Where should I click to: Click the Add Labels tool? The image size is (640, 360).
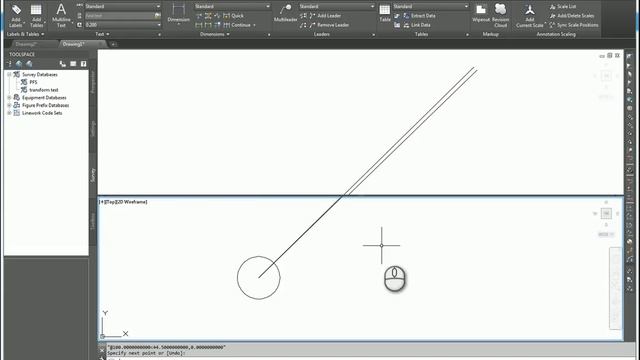16,16
